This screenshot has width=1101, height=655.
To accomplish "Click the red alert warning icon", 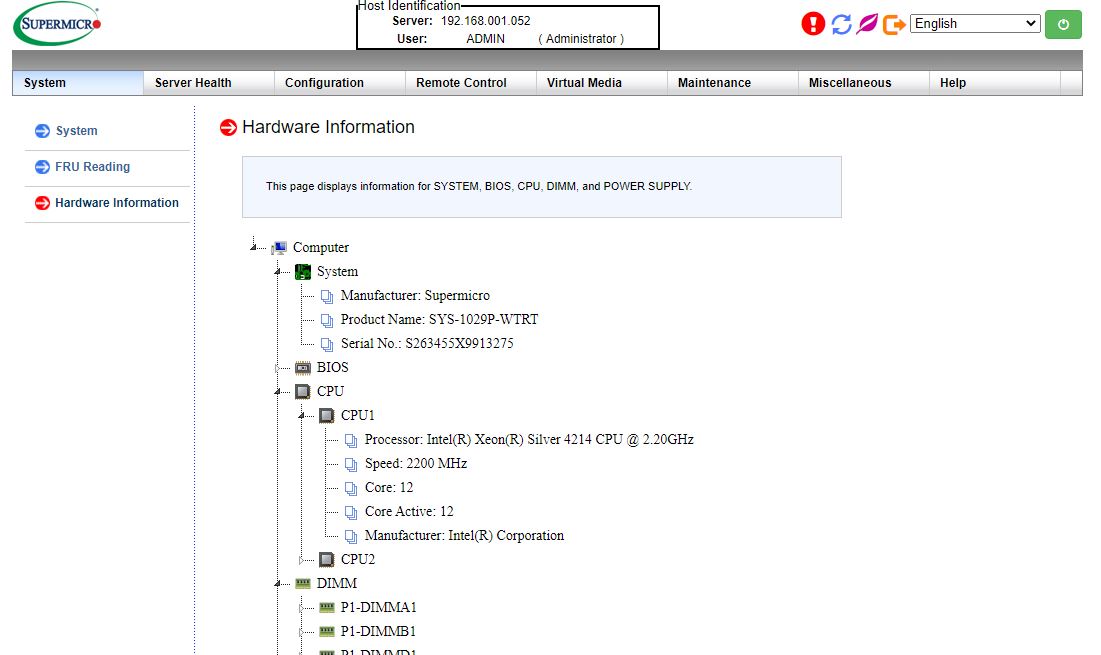I will pos(812,24).
